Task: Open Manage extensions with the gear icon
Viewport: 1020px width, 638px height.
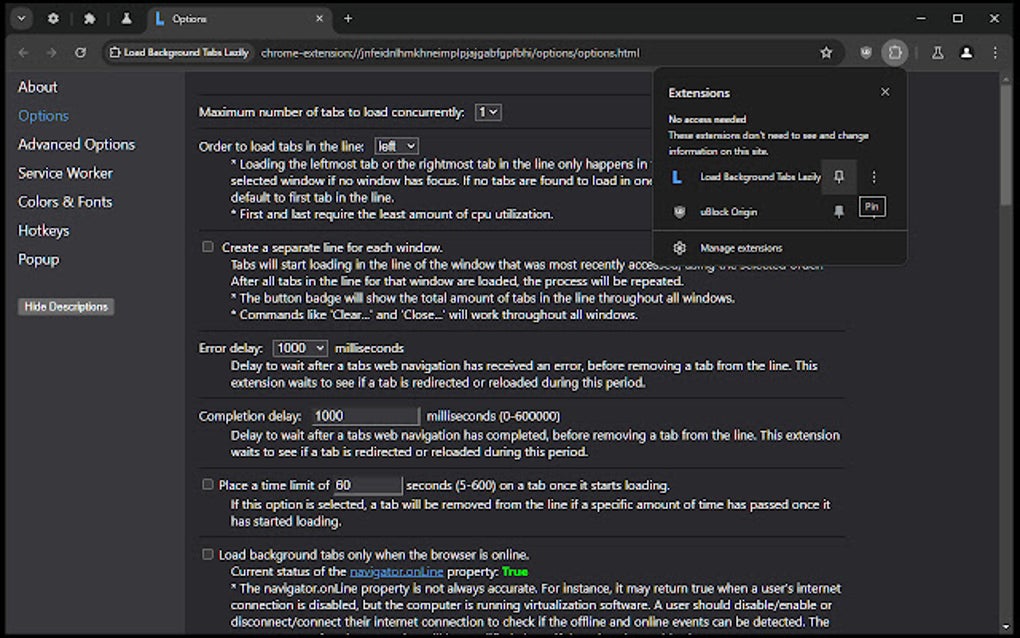Action: (x=680, y=247)
